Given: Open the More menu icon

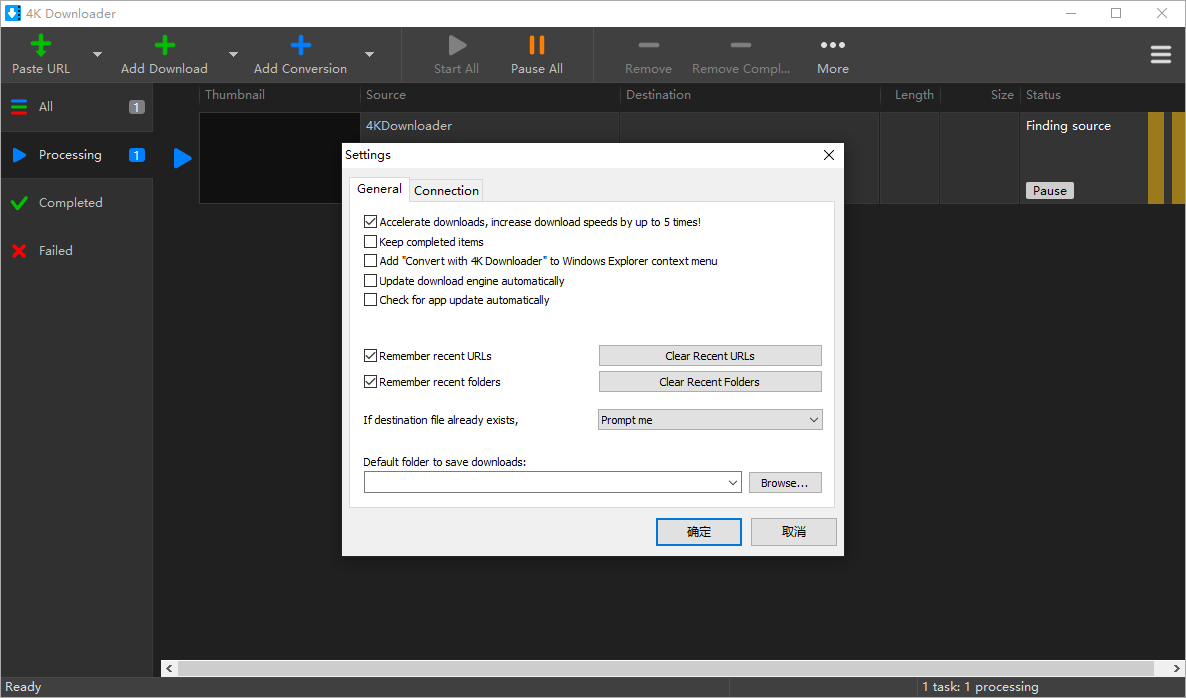Looking at the screenshot, I should point(833,44).
